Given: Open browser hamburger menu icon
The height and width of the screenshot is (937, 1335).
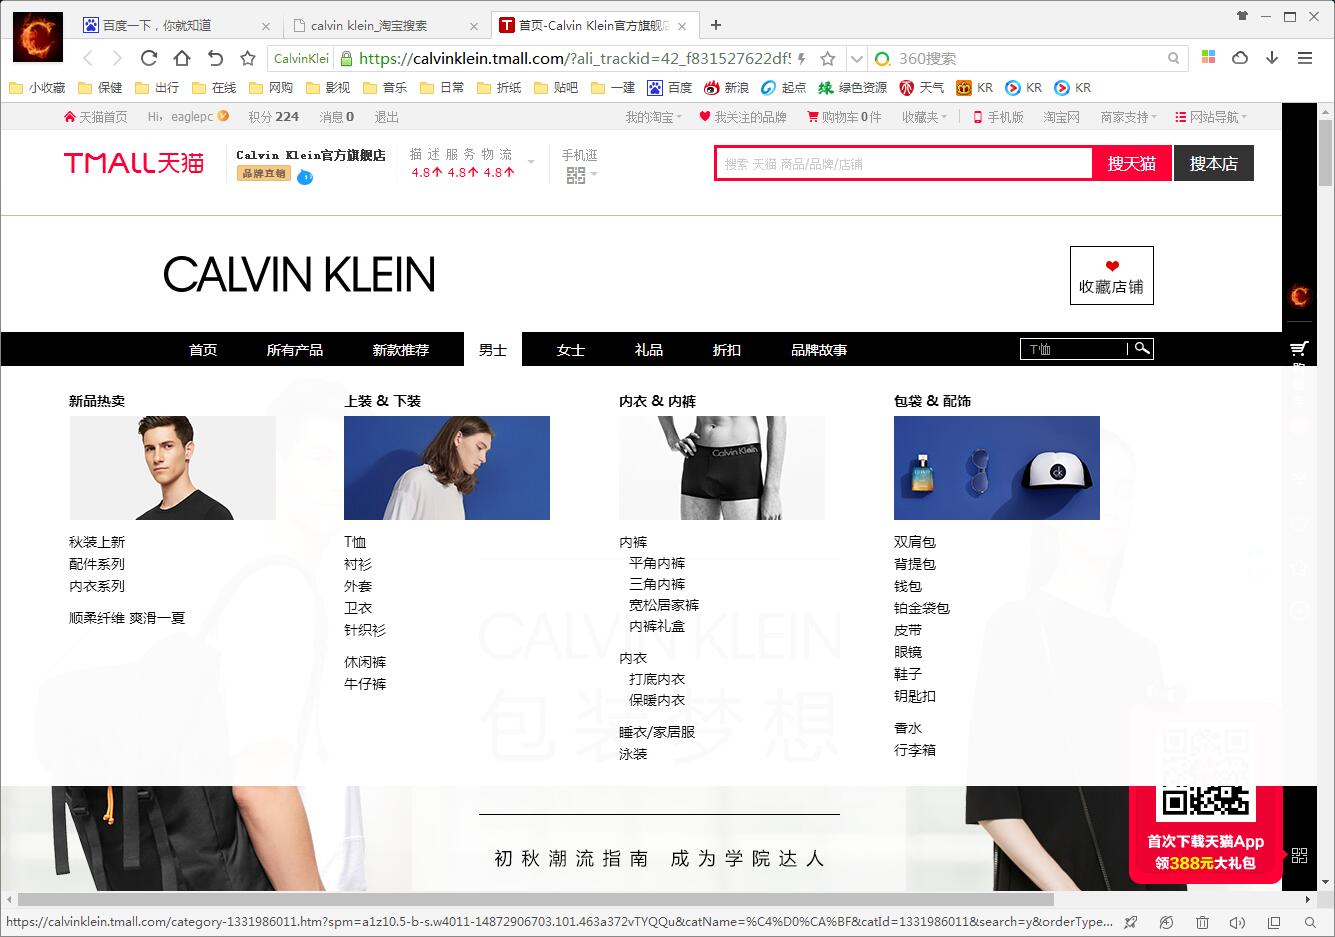Looking at the screenshot, I should click(1305, 58).
